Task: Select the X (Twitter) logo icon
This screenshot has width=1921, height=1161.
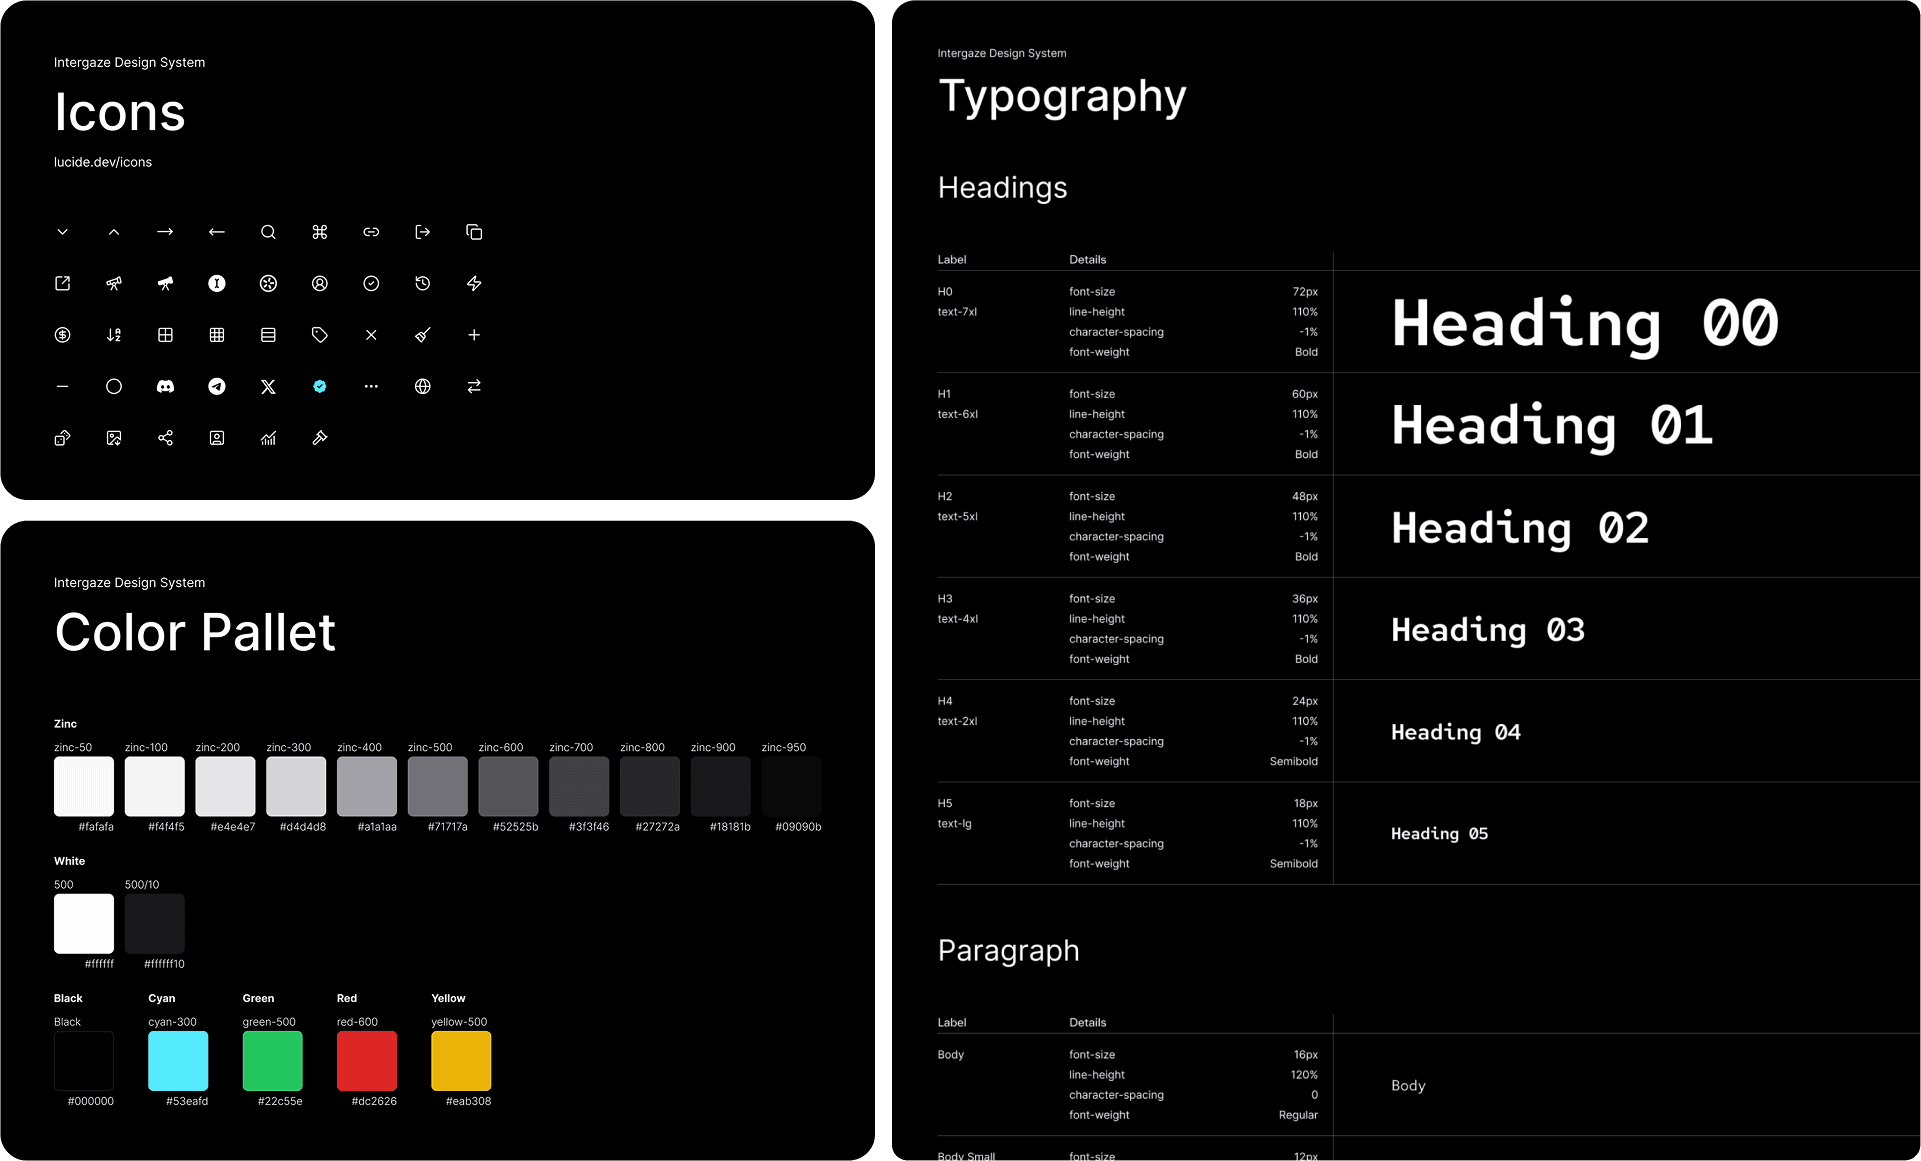Action: pos(268,386)
